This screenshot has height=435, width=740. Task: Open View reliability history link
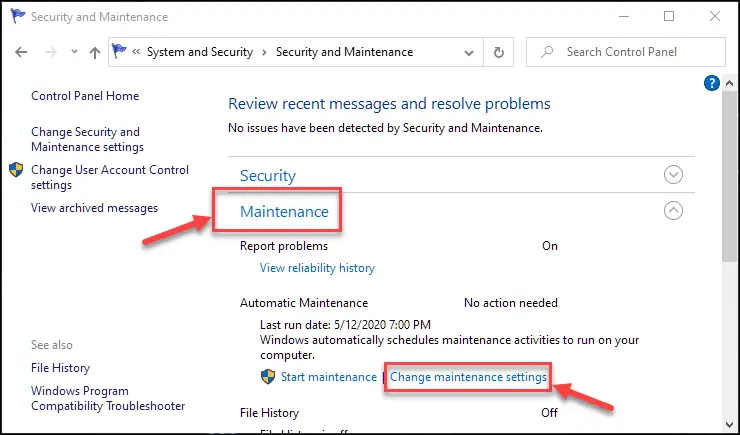(317, 268)
